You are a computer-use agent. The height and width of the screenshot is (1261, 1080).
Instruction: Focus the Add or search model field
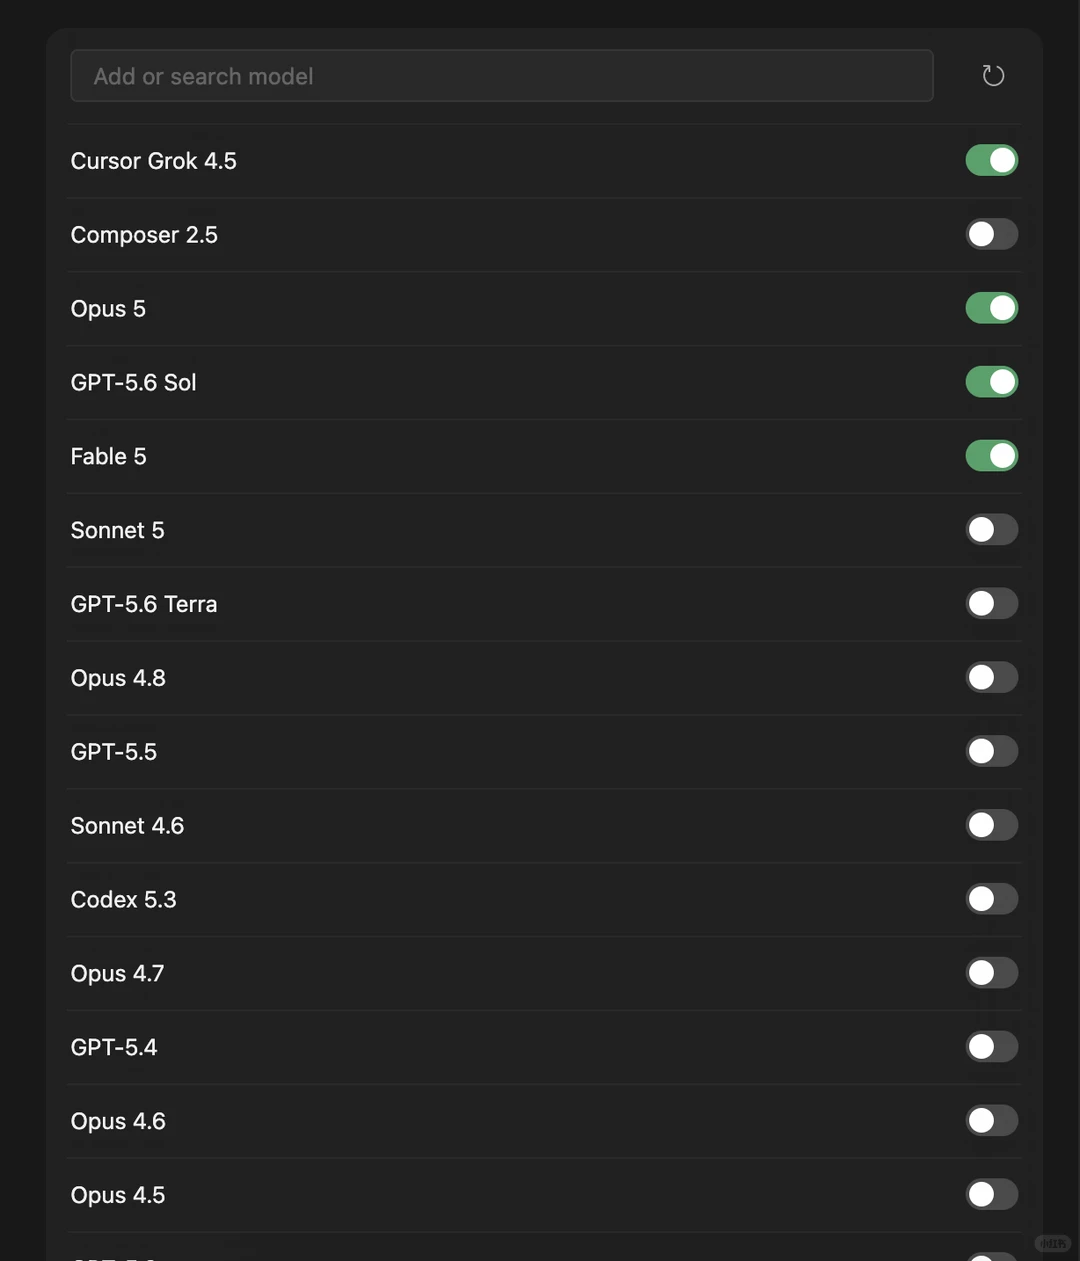[x=502, y=76]
